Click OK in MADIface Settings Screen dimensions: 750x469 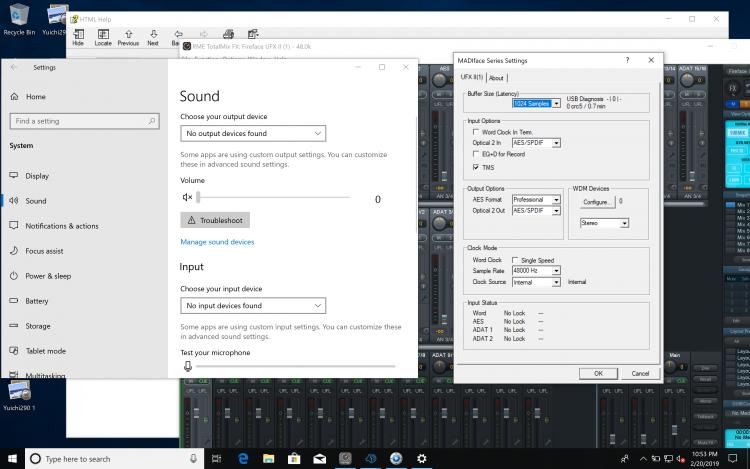coord(598,373)
